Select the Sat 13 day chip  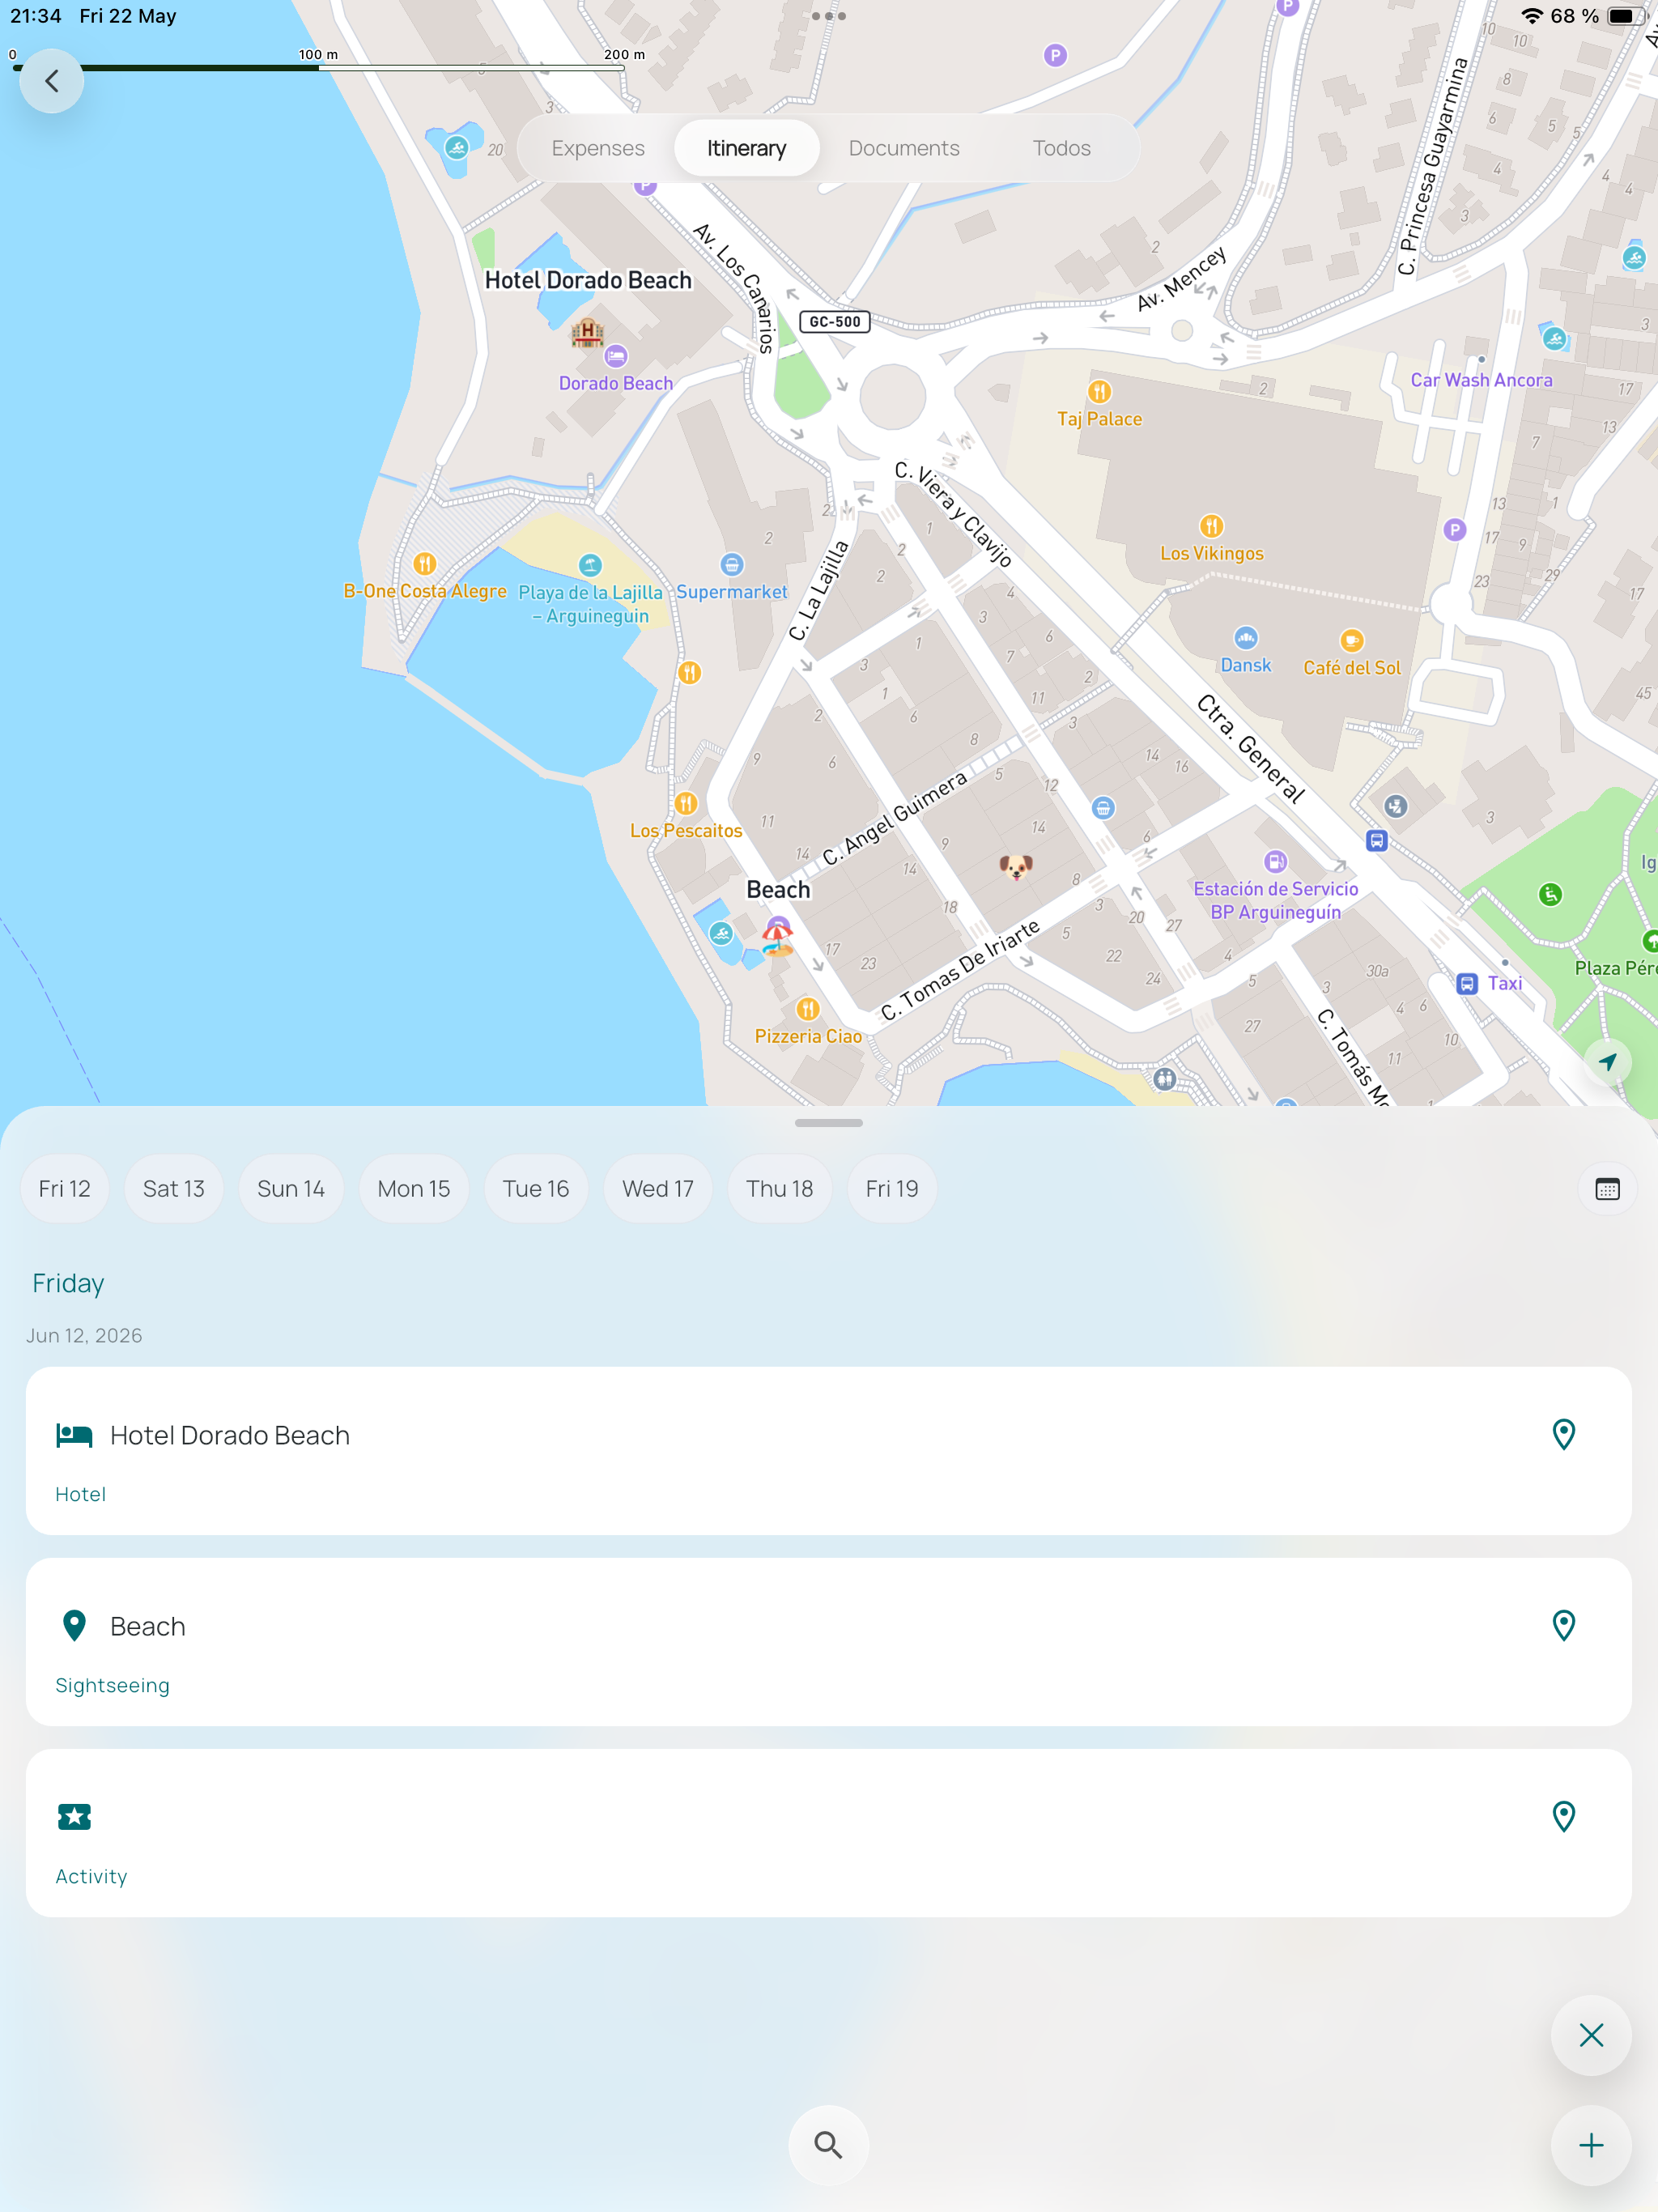[173, 1189]
